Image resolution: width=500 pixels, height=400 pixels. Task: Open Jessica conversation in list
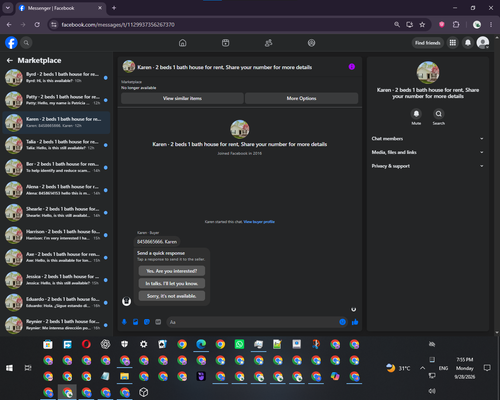pos(56,280)
